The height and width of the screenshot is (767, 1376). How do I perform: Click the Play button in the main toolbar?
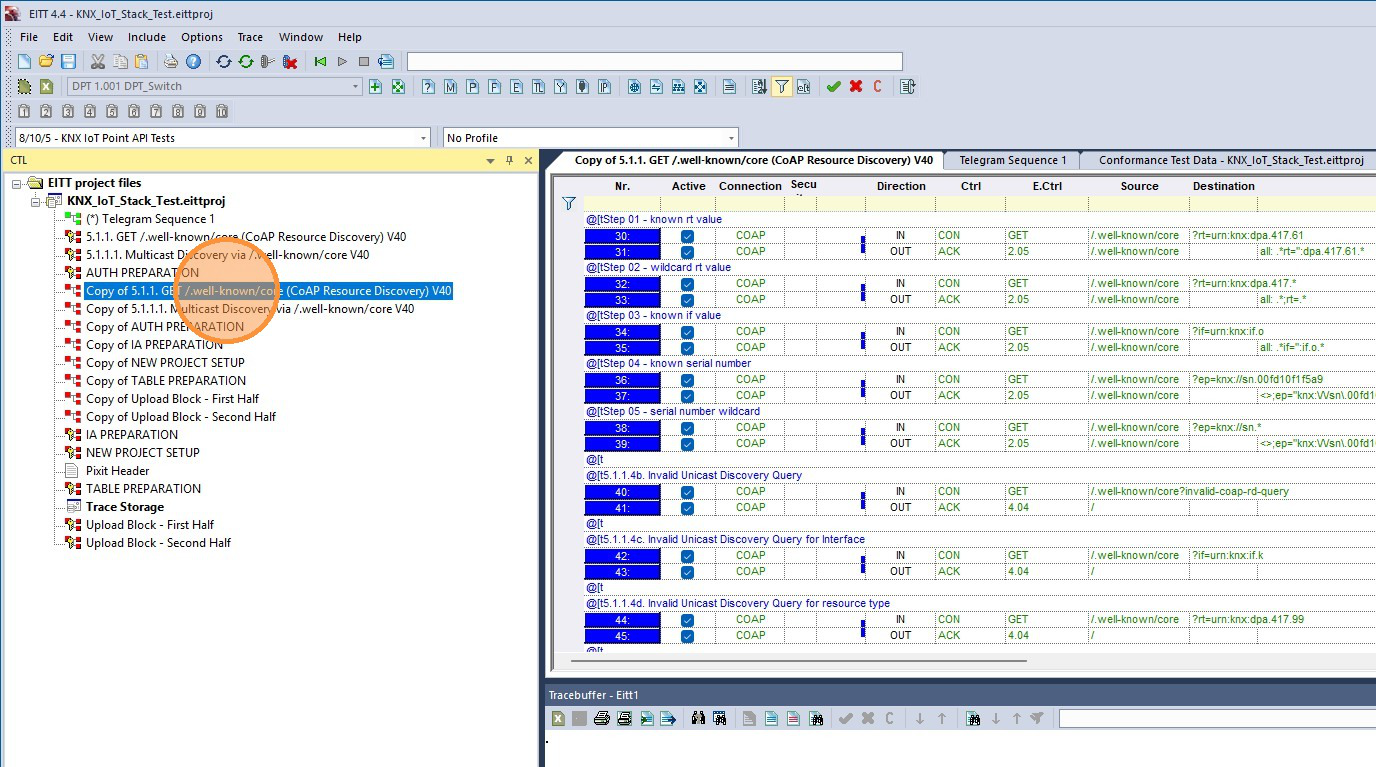coord(342,62)
